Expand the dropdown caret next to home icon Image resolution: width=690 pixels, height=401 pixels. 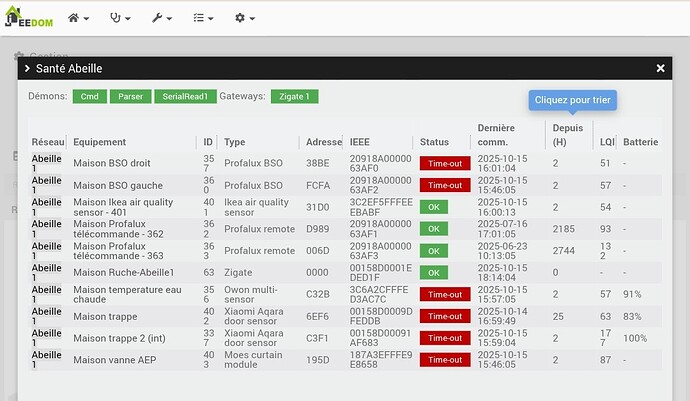[86, 19]
